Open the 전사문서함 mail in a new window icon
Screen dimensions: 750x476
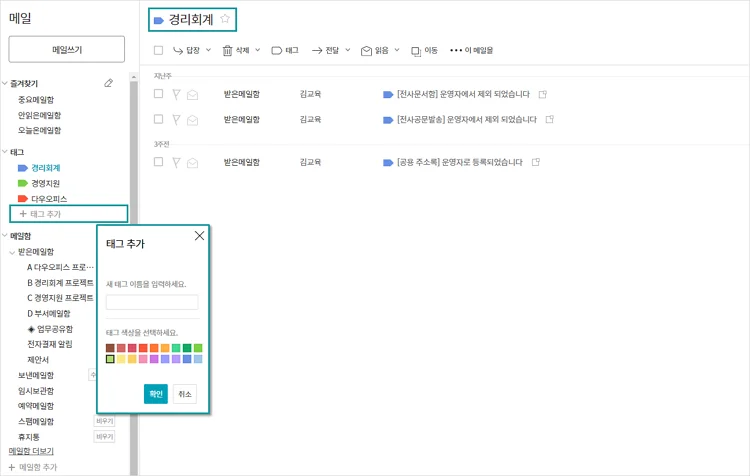click(x=543, y=93)
